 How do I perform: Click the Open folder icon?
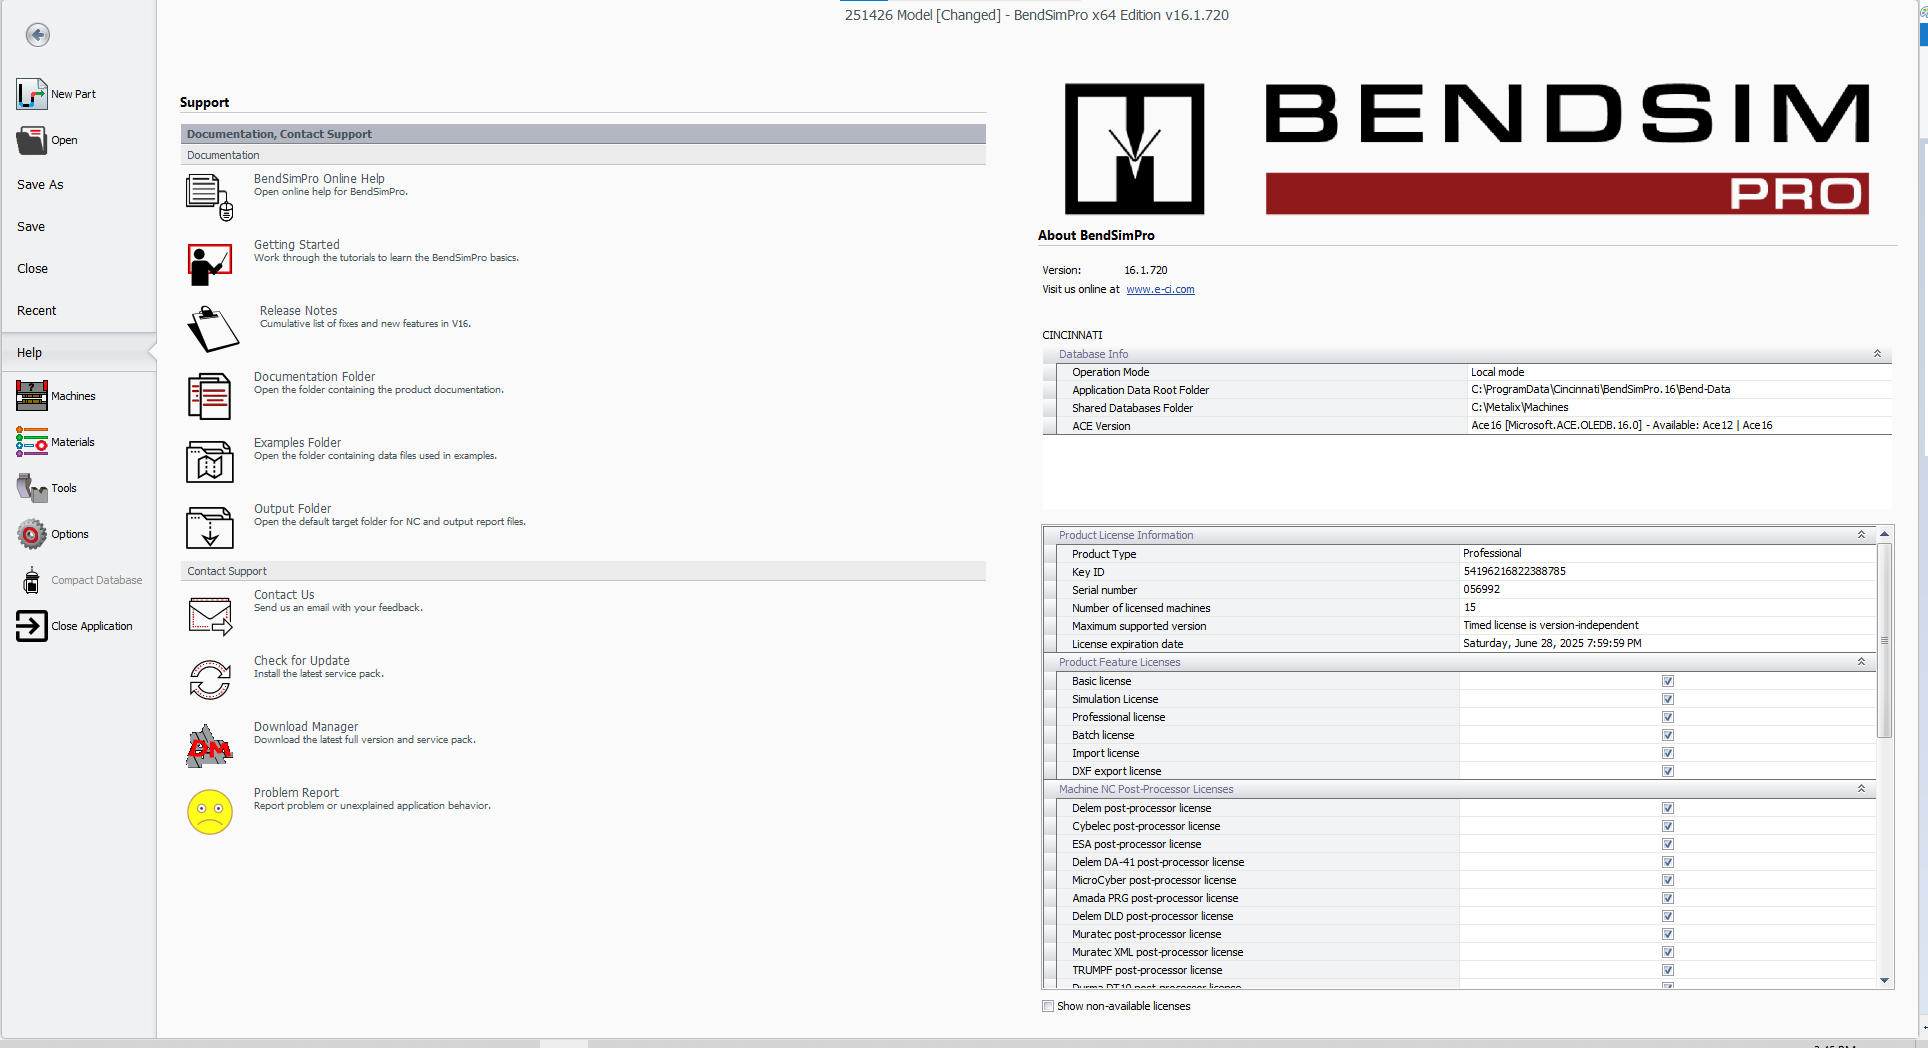(31, 140)
